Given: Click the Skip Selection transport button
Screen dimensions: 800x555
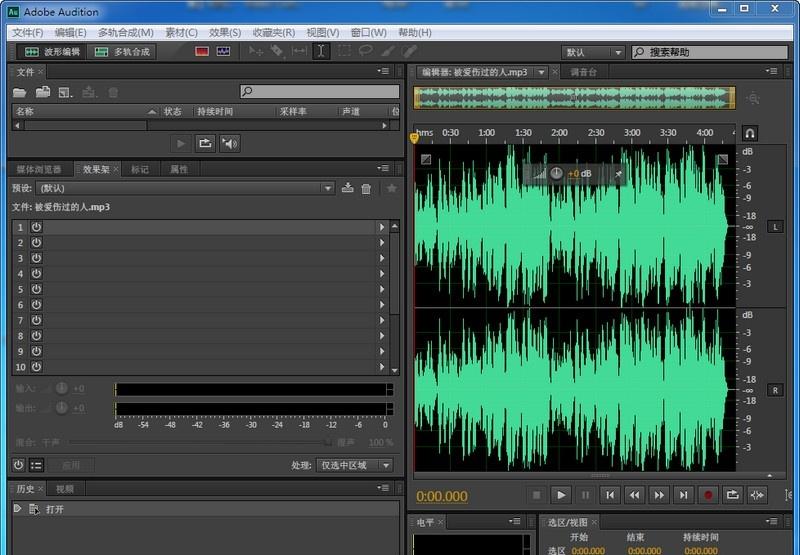Looking at the screenshot, I should tap(757, 495).
